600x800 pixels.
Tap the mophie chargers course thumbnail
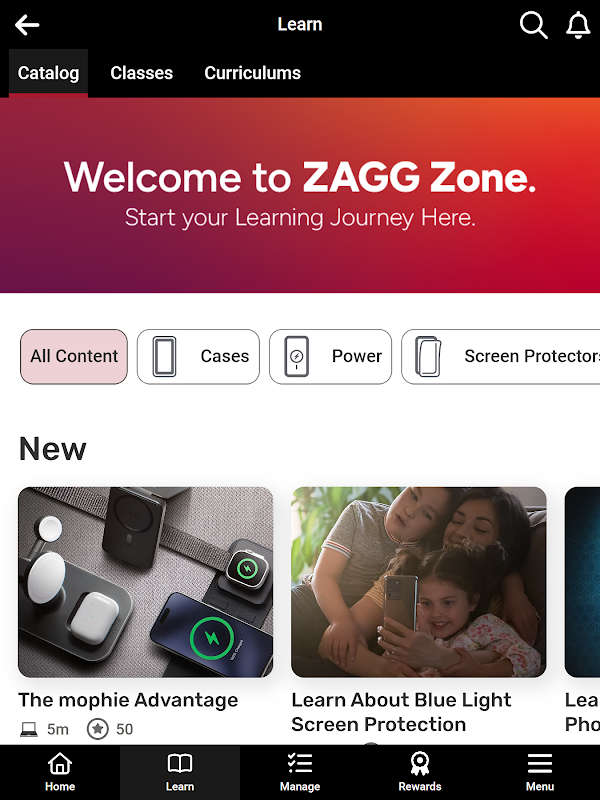point(145,582)
